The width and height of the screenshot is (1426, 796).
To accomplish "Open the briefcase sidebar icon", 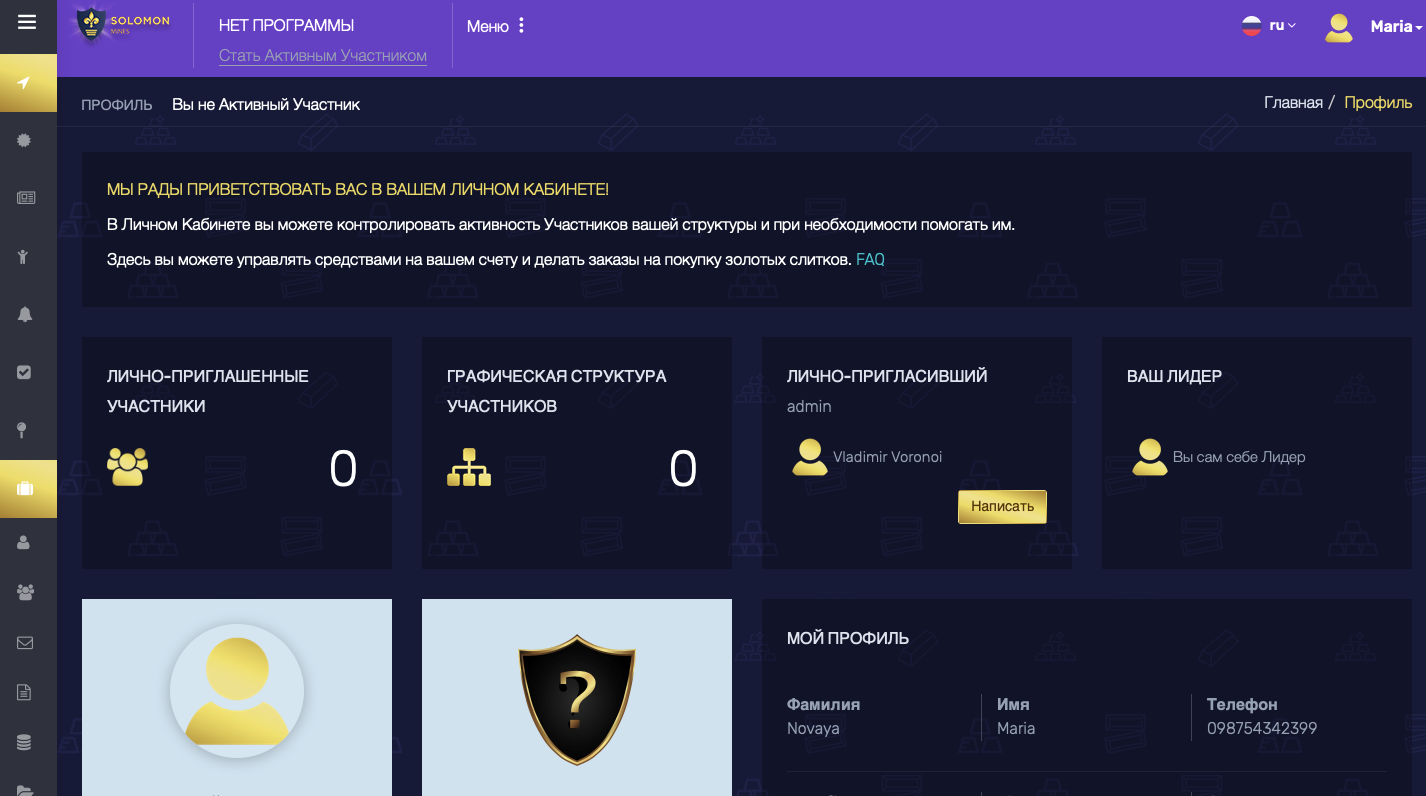I will point(26,489).
